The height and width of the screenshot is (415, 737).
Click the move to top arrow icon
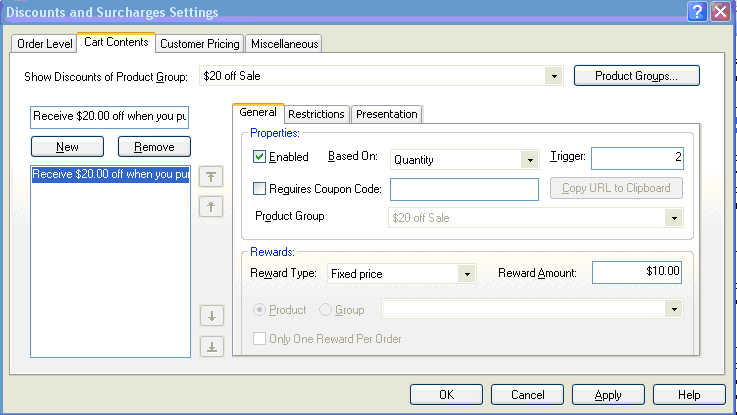click(212, 177)
